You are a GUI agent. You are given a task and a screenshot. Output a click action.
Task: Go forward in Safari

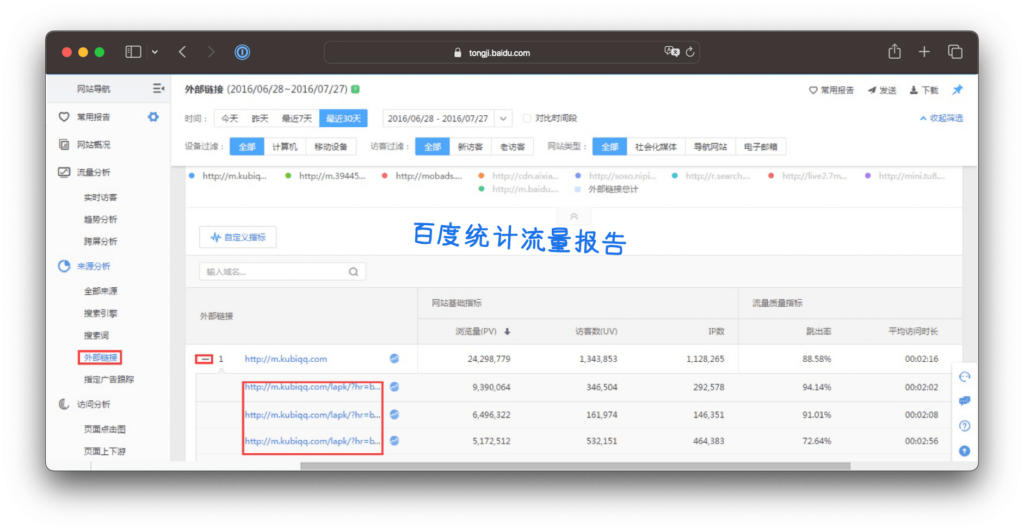210,52
